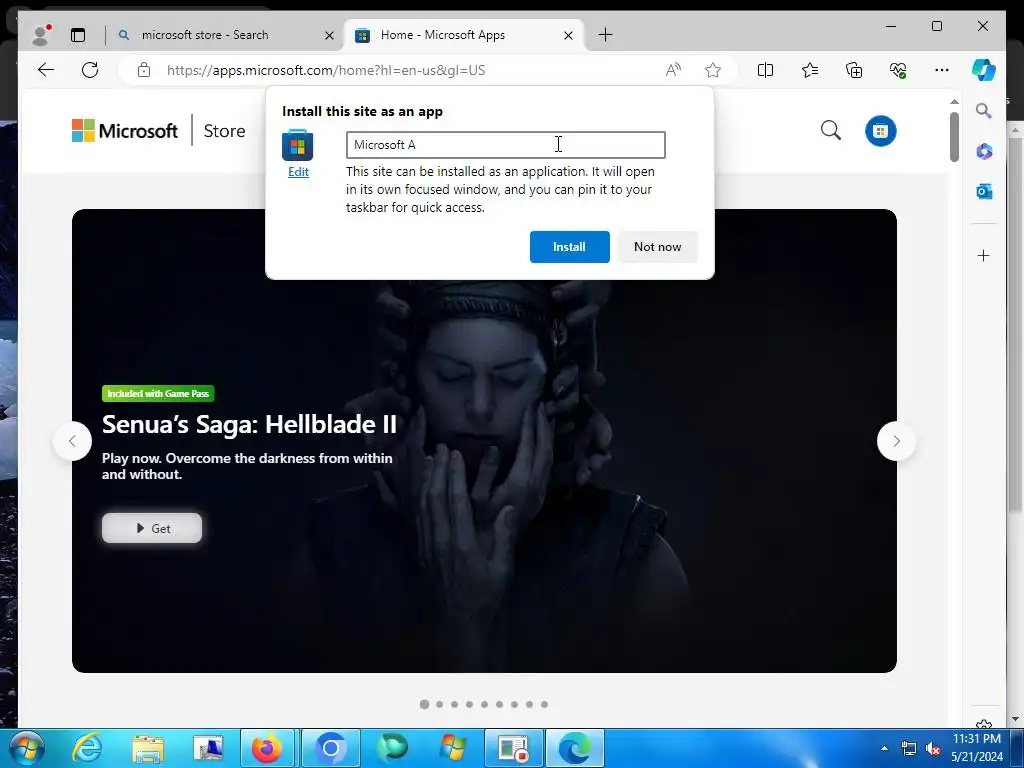The width and height of the screenshot is (1024, 768).
Task: Select the first carousel pagination dot
Action: click(x=424, y=704)
